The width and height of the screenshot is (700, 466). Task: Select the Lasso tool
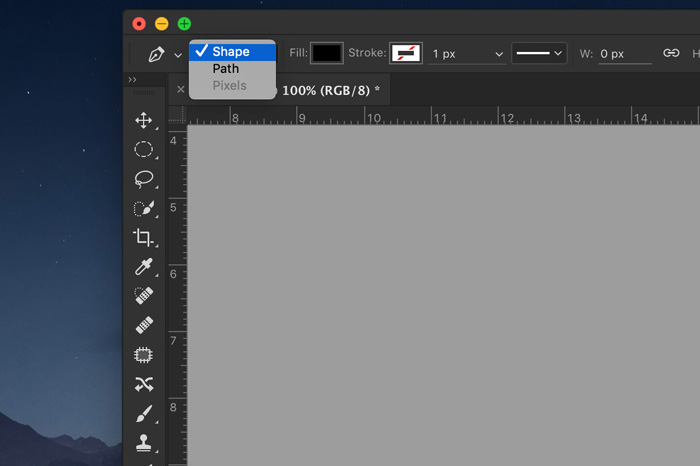(x=143, y=179)
